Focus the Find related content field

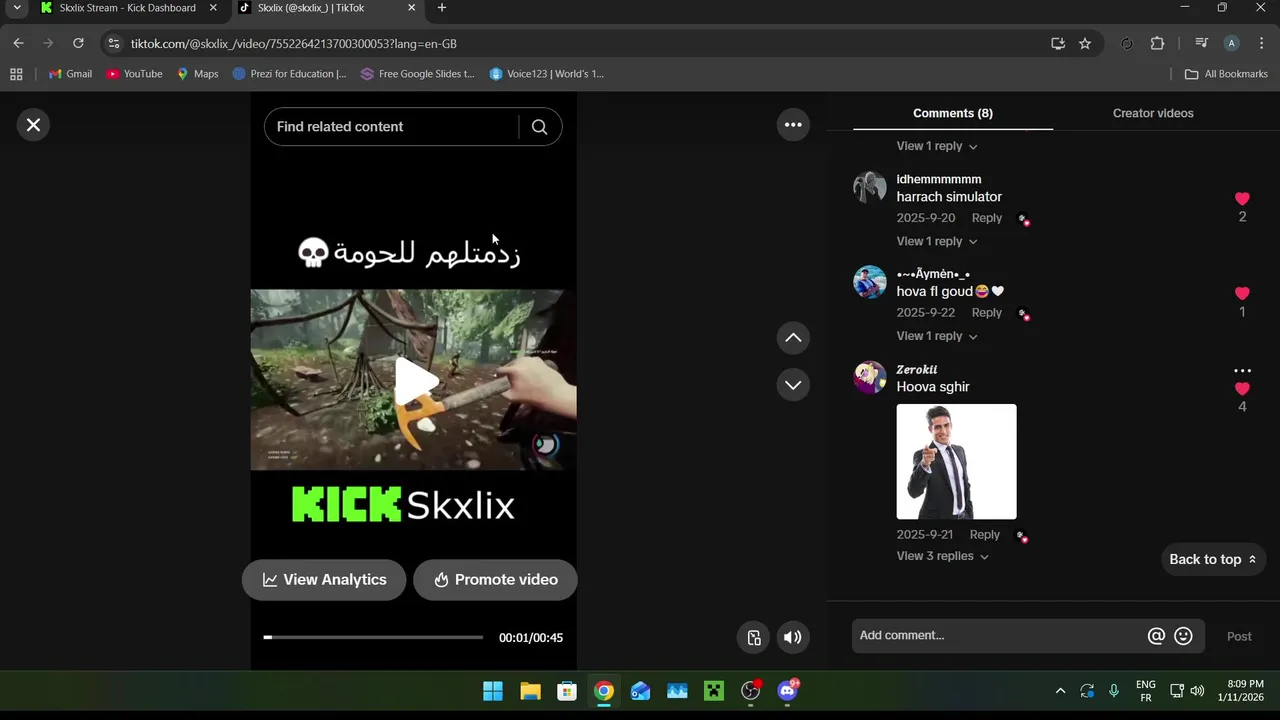[x=392, y=127]
